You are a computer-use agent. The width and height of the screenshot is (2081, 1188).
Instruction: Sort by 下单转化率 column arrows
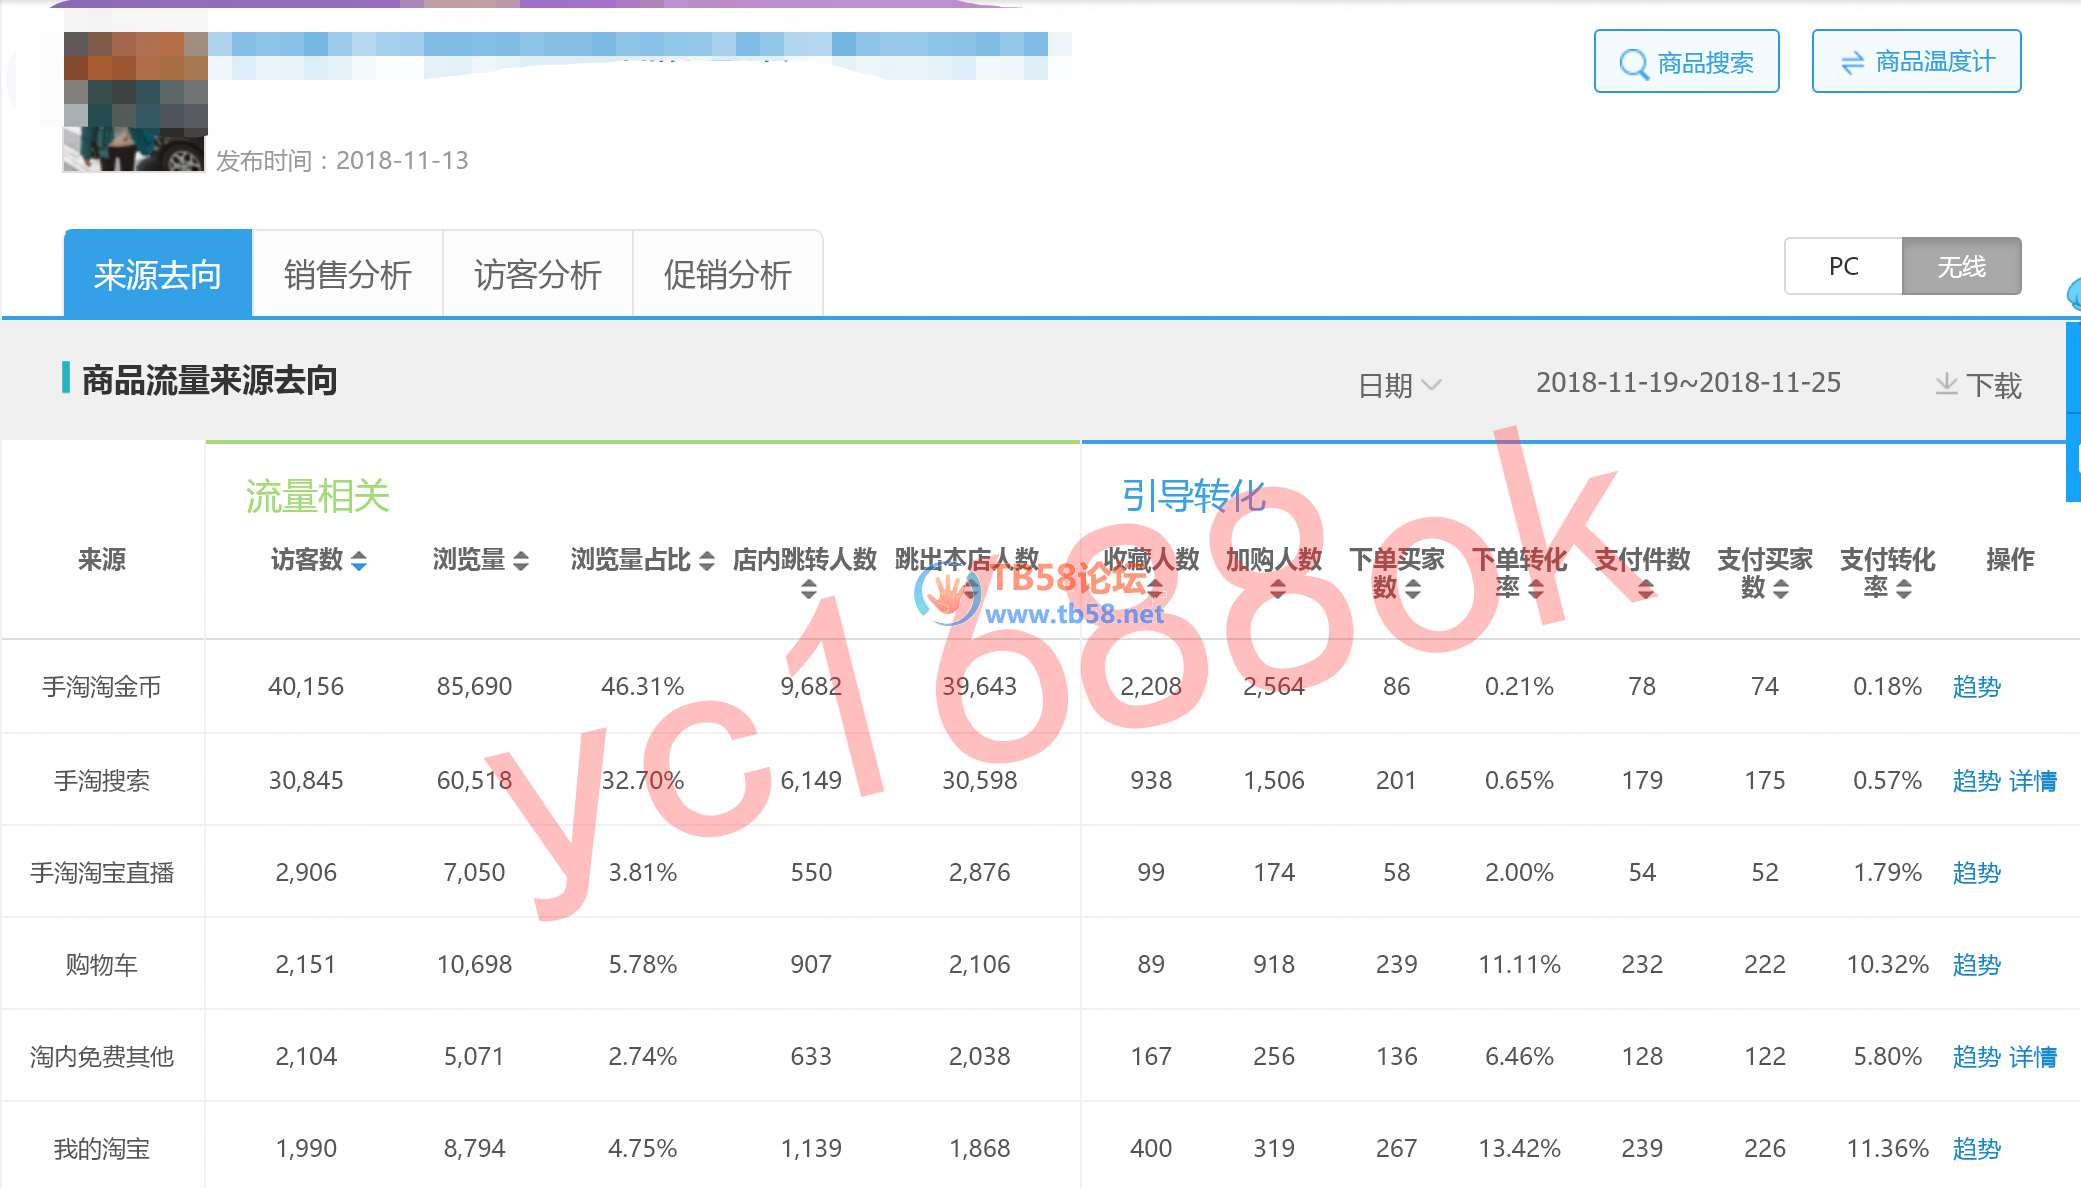click(x=1537, y=589)
